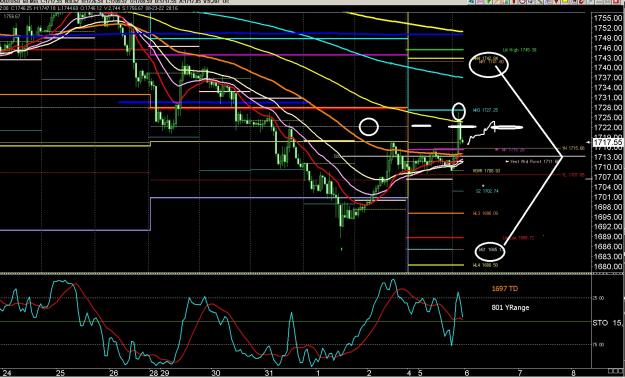Click the 1722.00 price axis label
The image size is (625, 378).
pyautogui.click(x=608, y=128)
